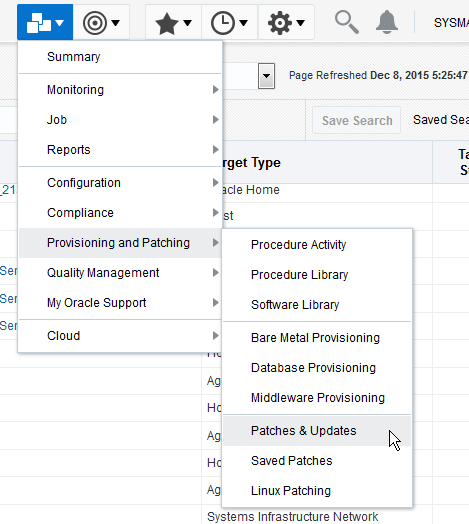469x524 pixels.
Task: Expand the Monitoring submenu
Action: (x=120, y=90)
